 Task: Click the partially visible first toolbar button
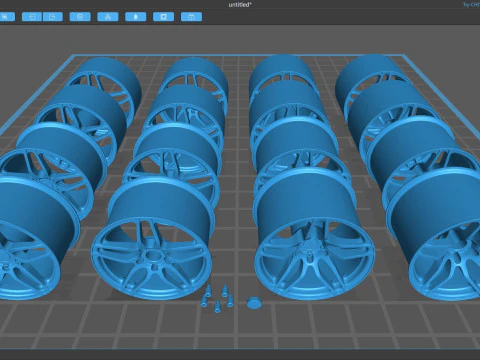(x=7, y=17)
